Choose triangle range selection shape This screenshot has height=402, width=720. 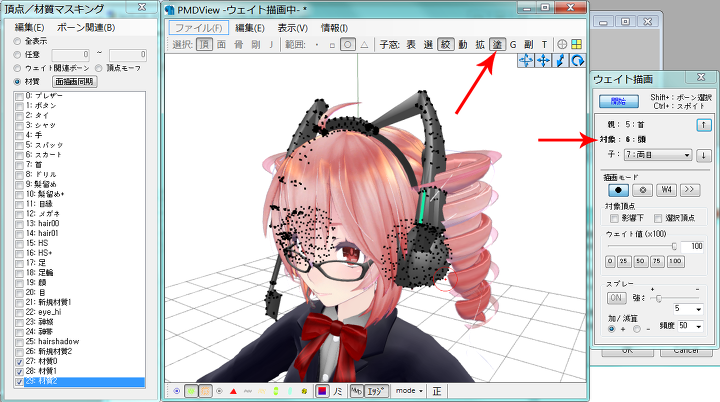[x=364, y=45]
